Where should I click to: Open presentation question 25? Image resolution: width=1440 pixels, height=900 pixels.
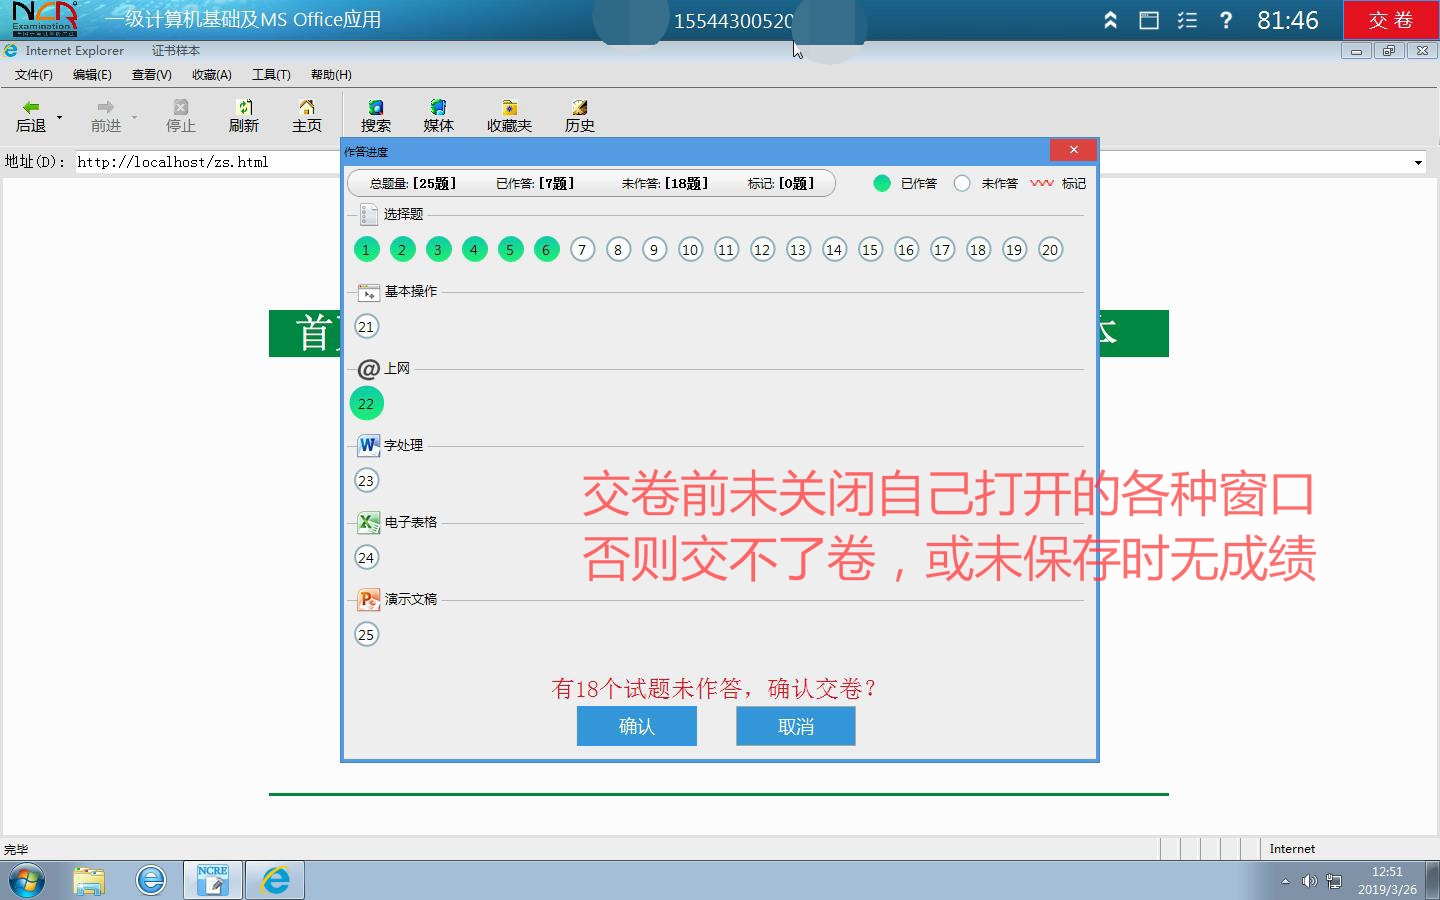[x=366, y=635]
